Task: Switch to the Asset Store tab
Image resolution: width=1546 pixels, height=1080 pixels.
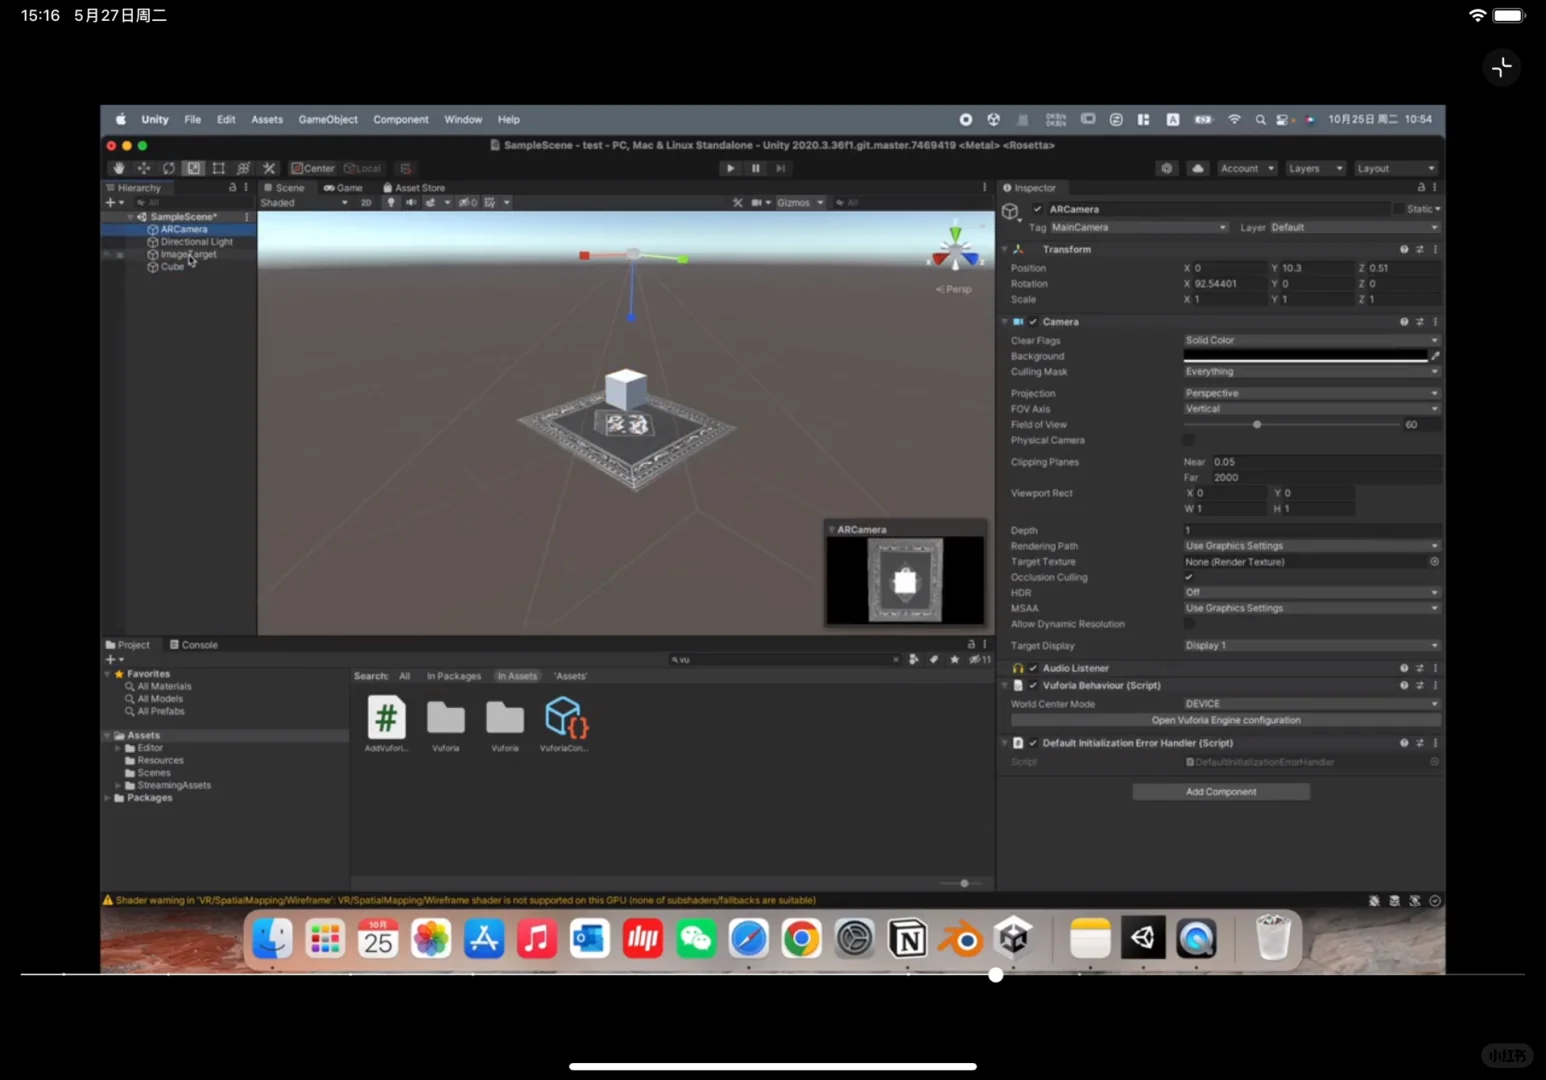Action: point(414,187)
